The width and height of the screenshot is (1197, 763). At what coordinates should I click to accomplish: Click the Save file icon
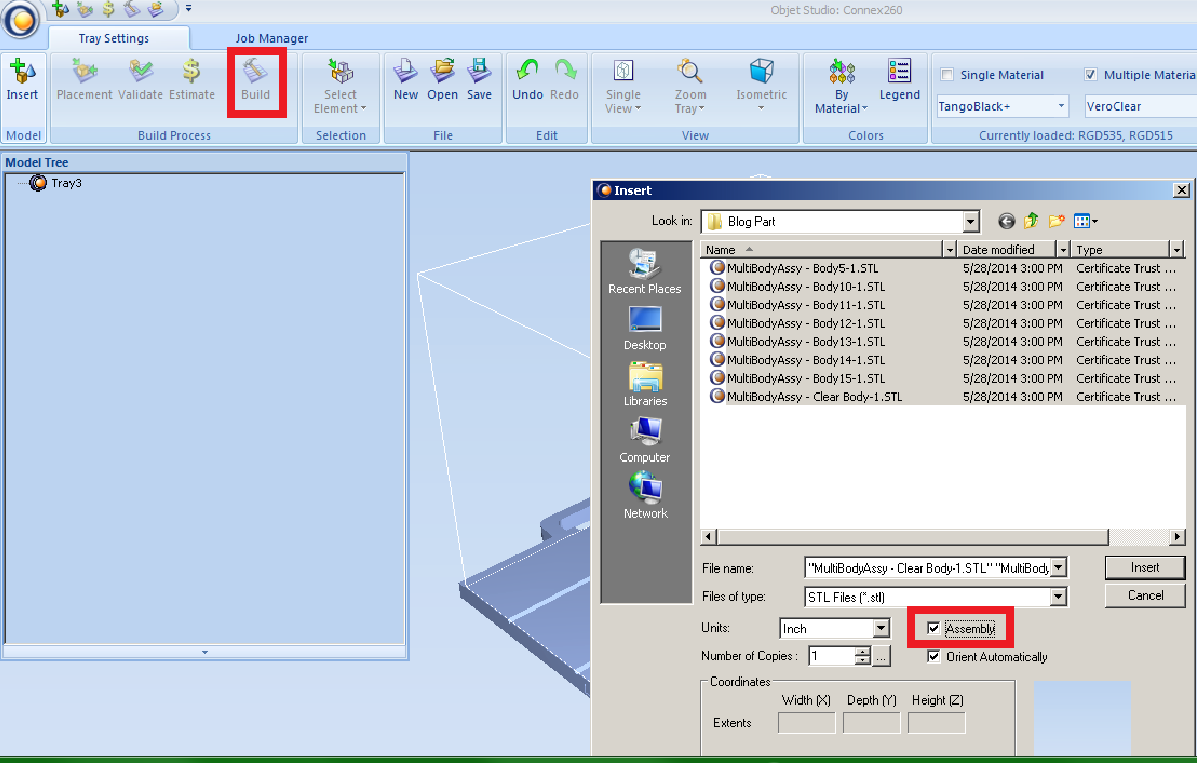[x=479, y=72]
